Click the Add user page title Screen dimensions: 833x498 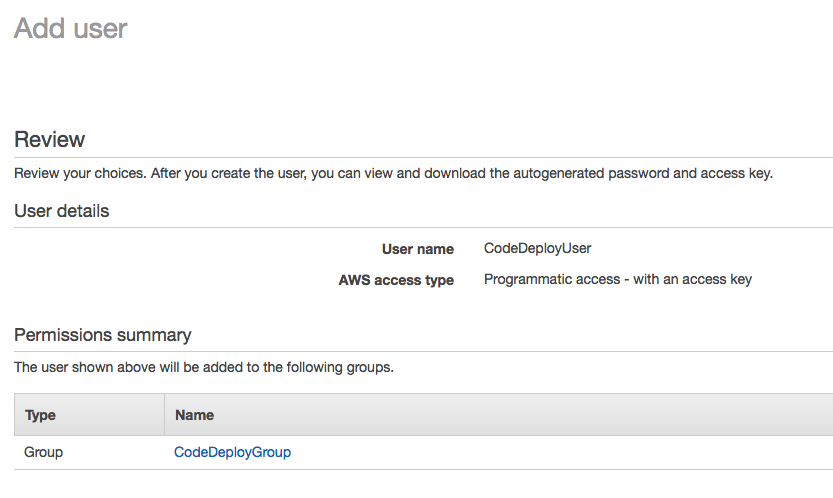[71, 28]
